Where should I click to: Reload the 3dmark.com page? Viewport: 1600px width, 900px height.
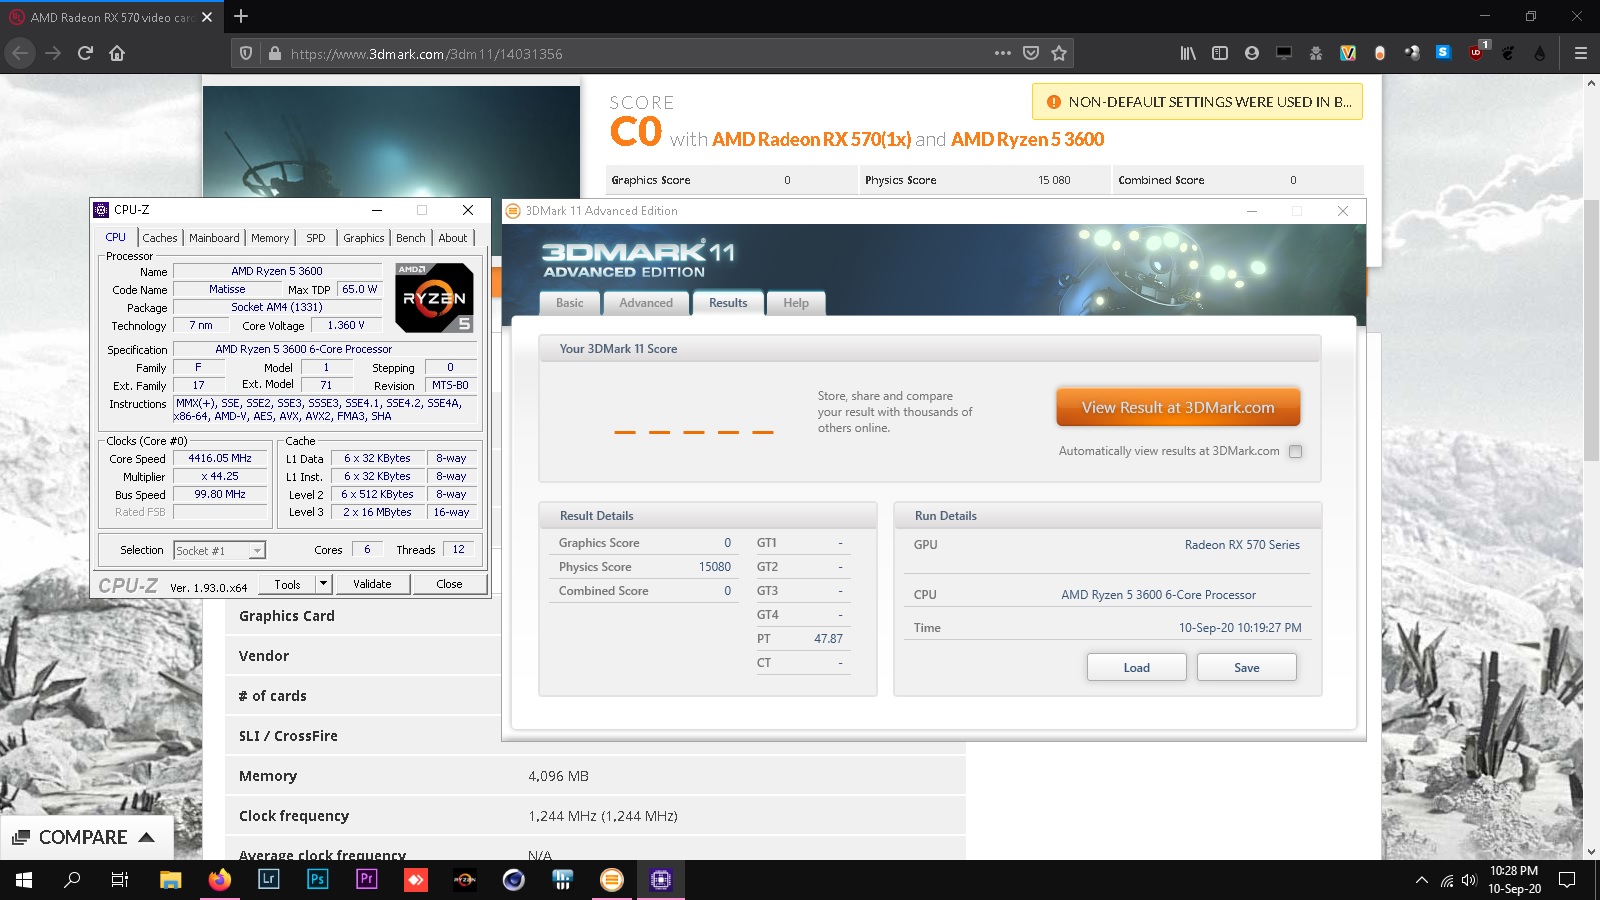click(85, 53)
